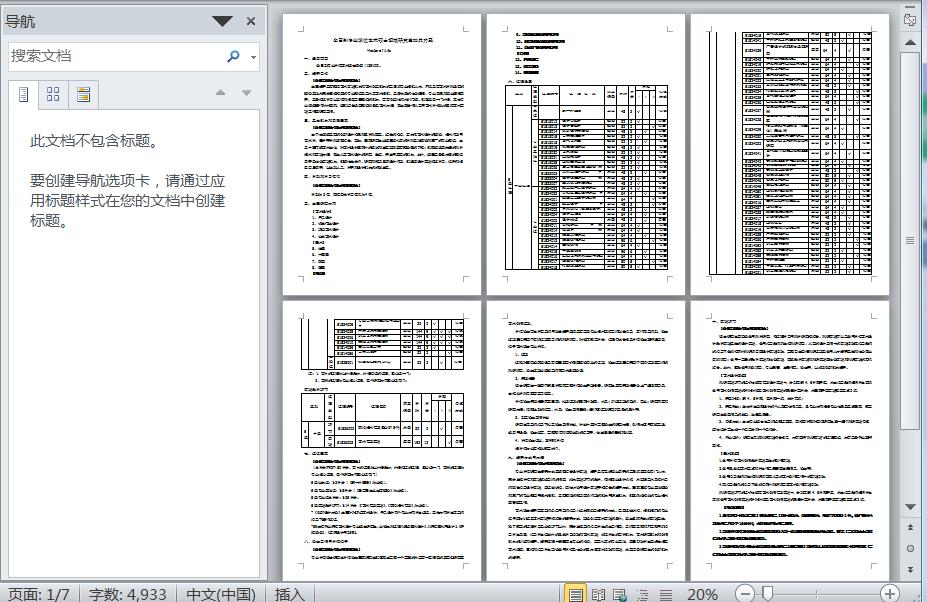Switch to Full Screen Reading view
The height and width of the screenshot is (602, 927).
598,594
